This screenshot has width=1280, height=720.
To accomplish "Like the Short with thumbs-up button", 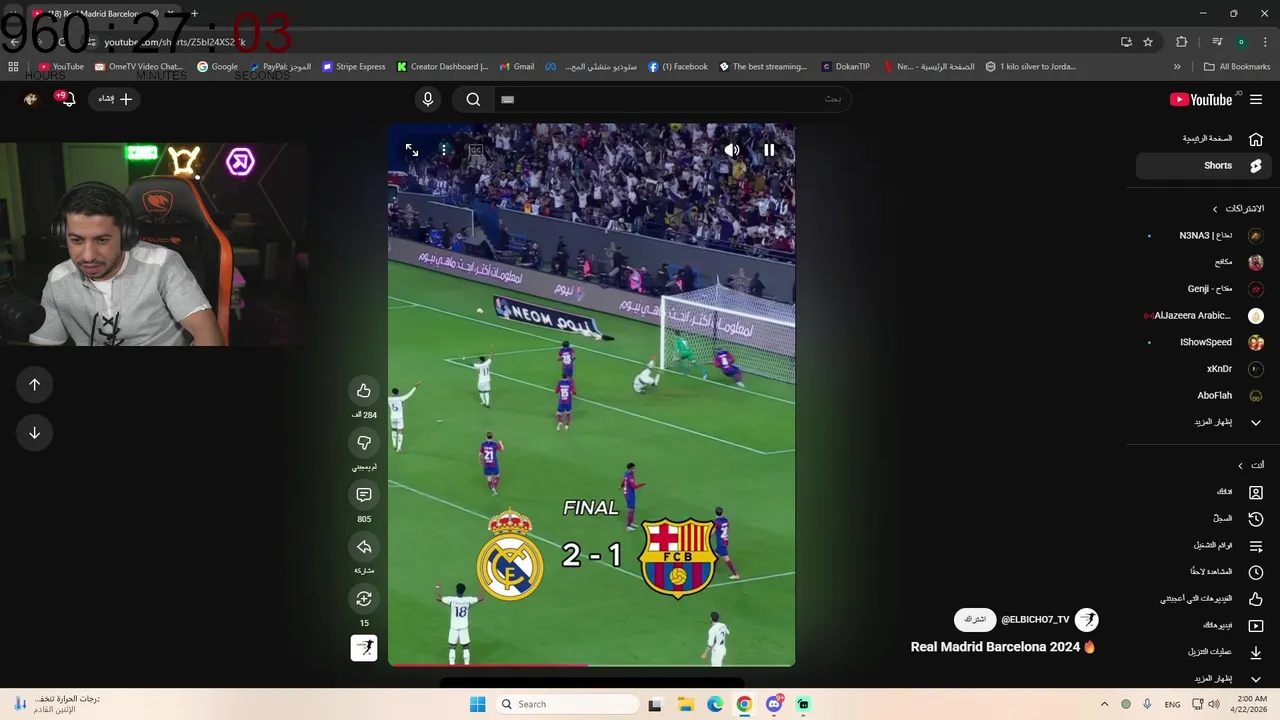I will (364, 391).
